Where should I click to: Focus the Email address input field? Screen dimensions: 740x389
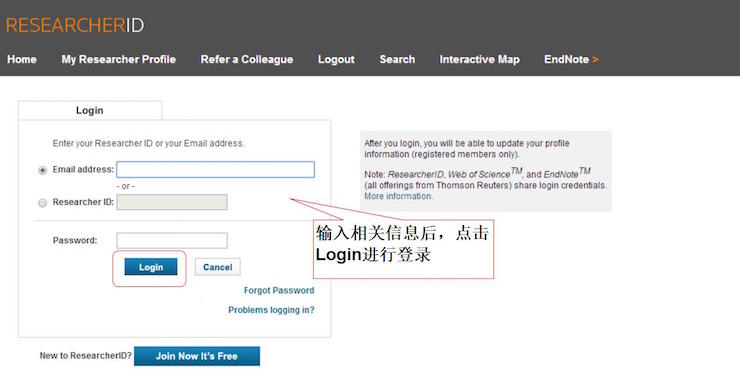point(215,169)
